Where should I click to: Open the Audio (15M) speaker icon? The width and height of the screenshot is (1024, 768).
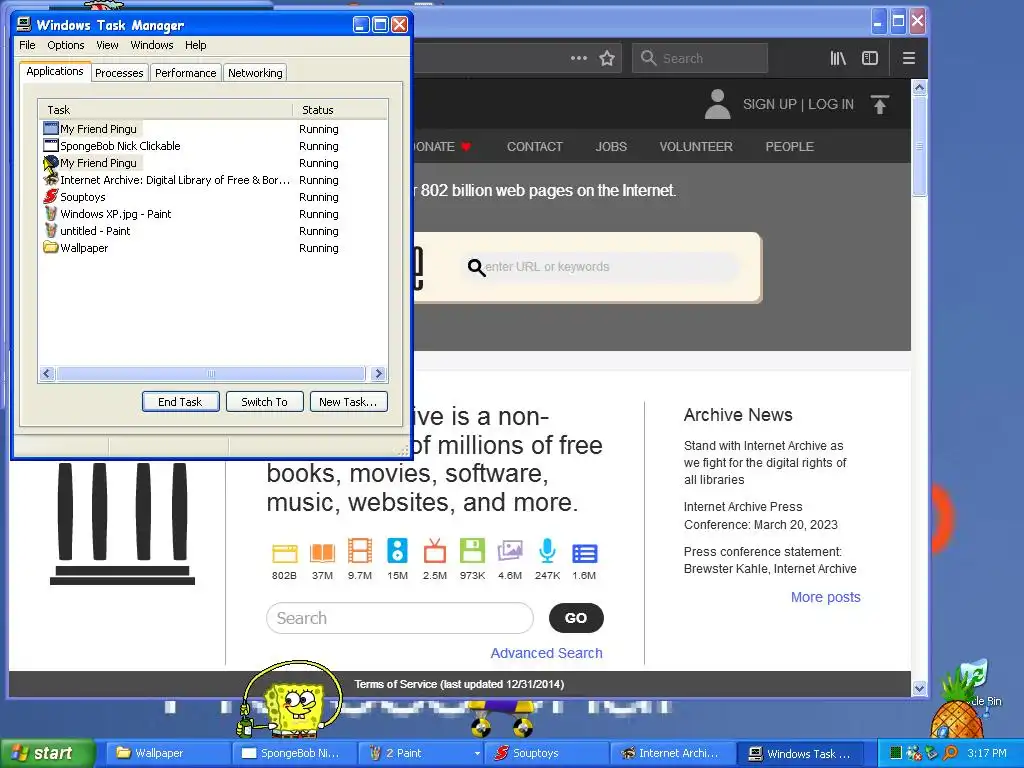click(397, 551)
